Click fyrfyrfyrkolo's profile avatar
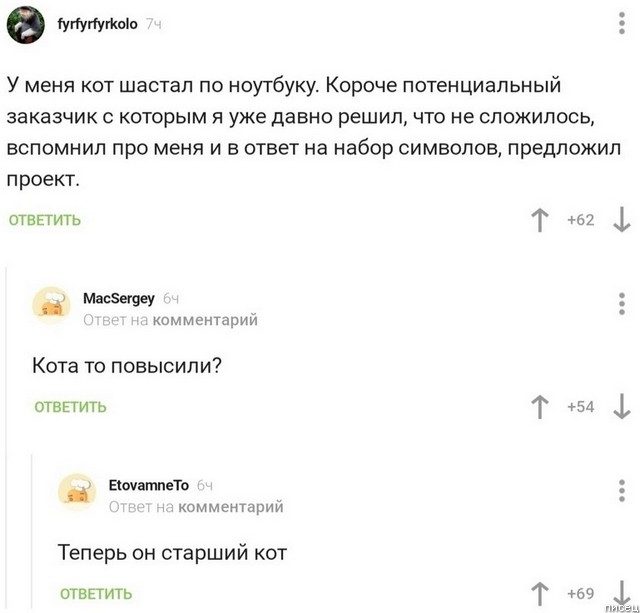The width and height of the screenshot is (640, 613). (26, 25)
